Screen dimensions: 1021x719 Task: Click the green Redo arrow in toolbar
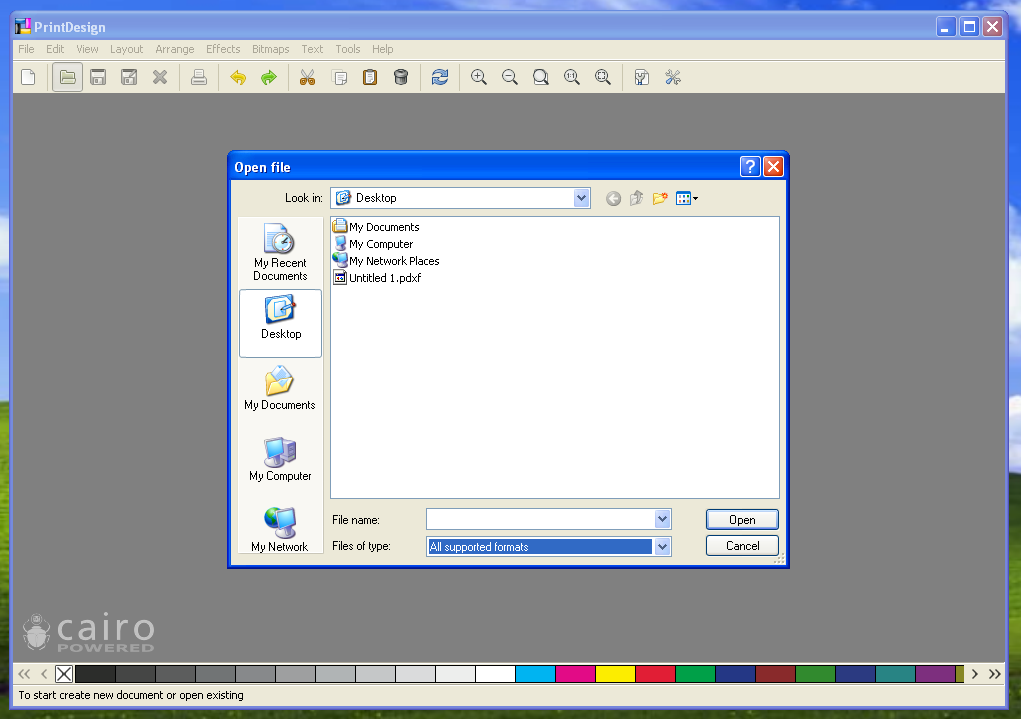point(268,78)
